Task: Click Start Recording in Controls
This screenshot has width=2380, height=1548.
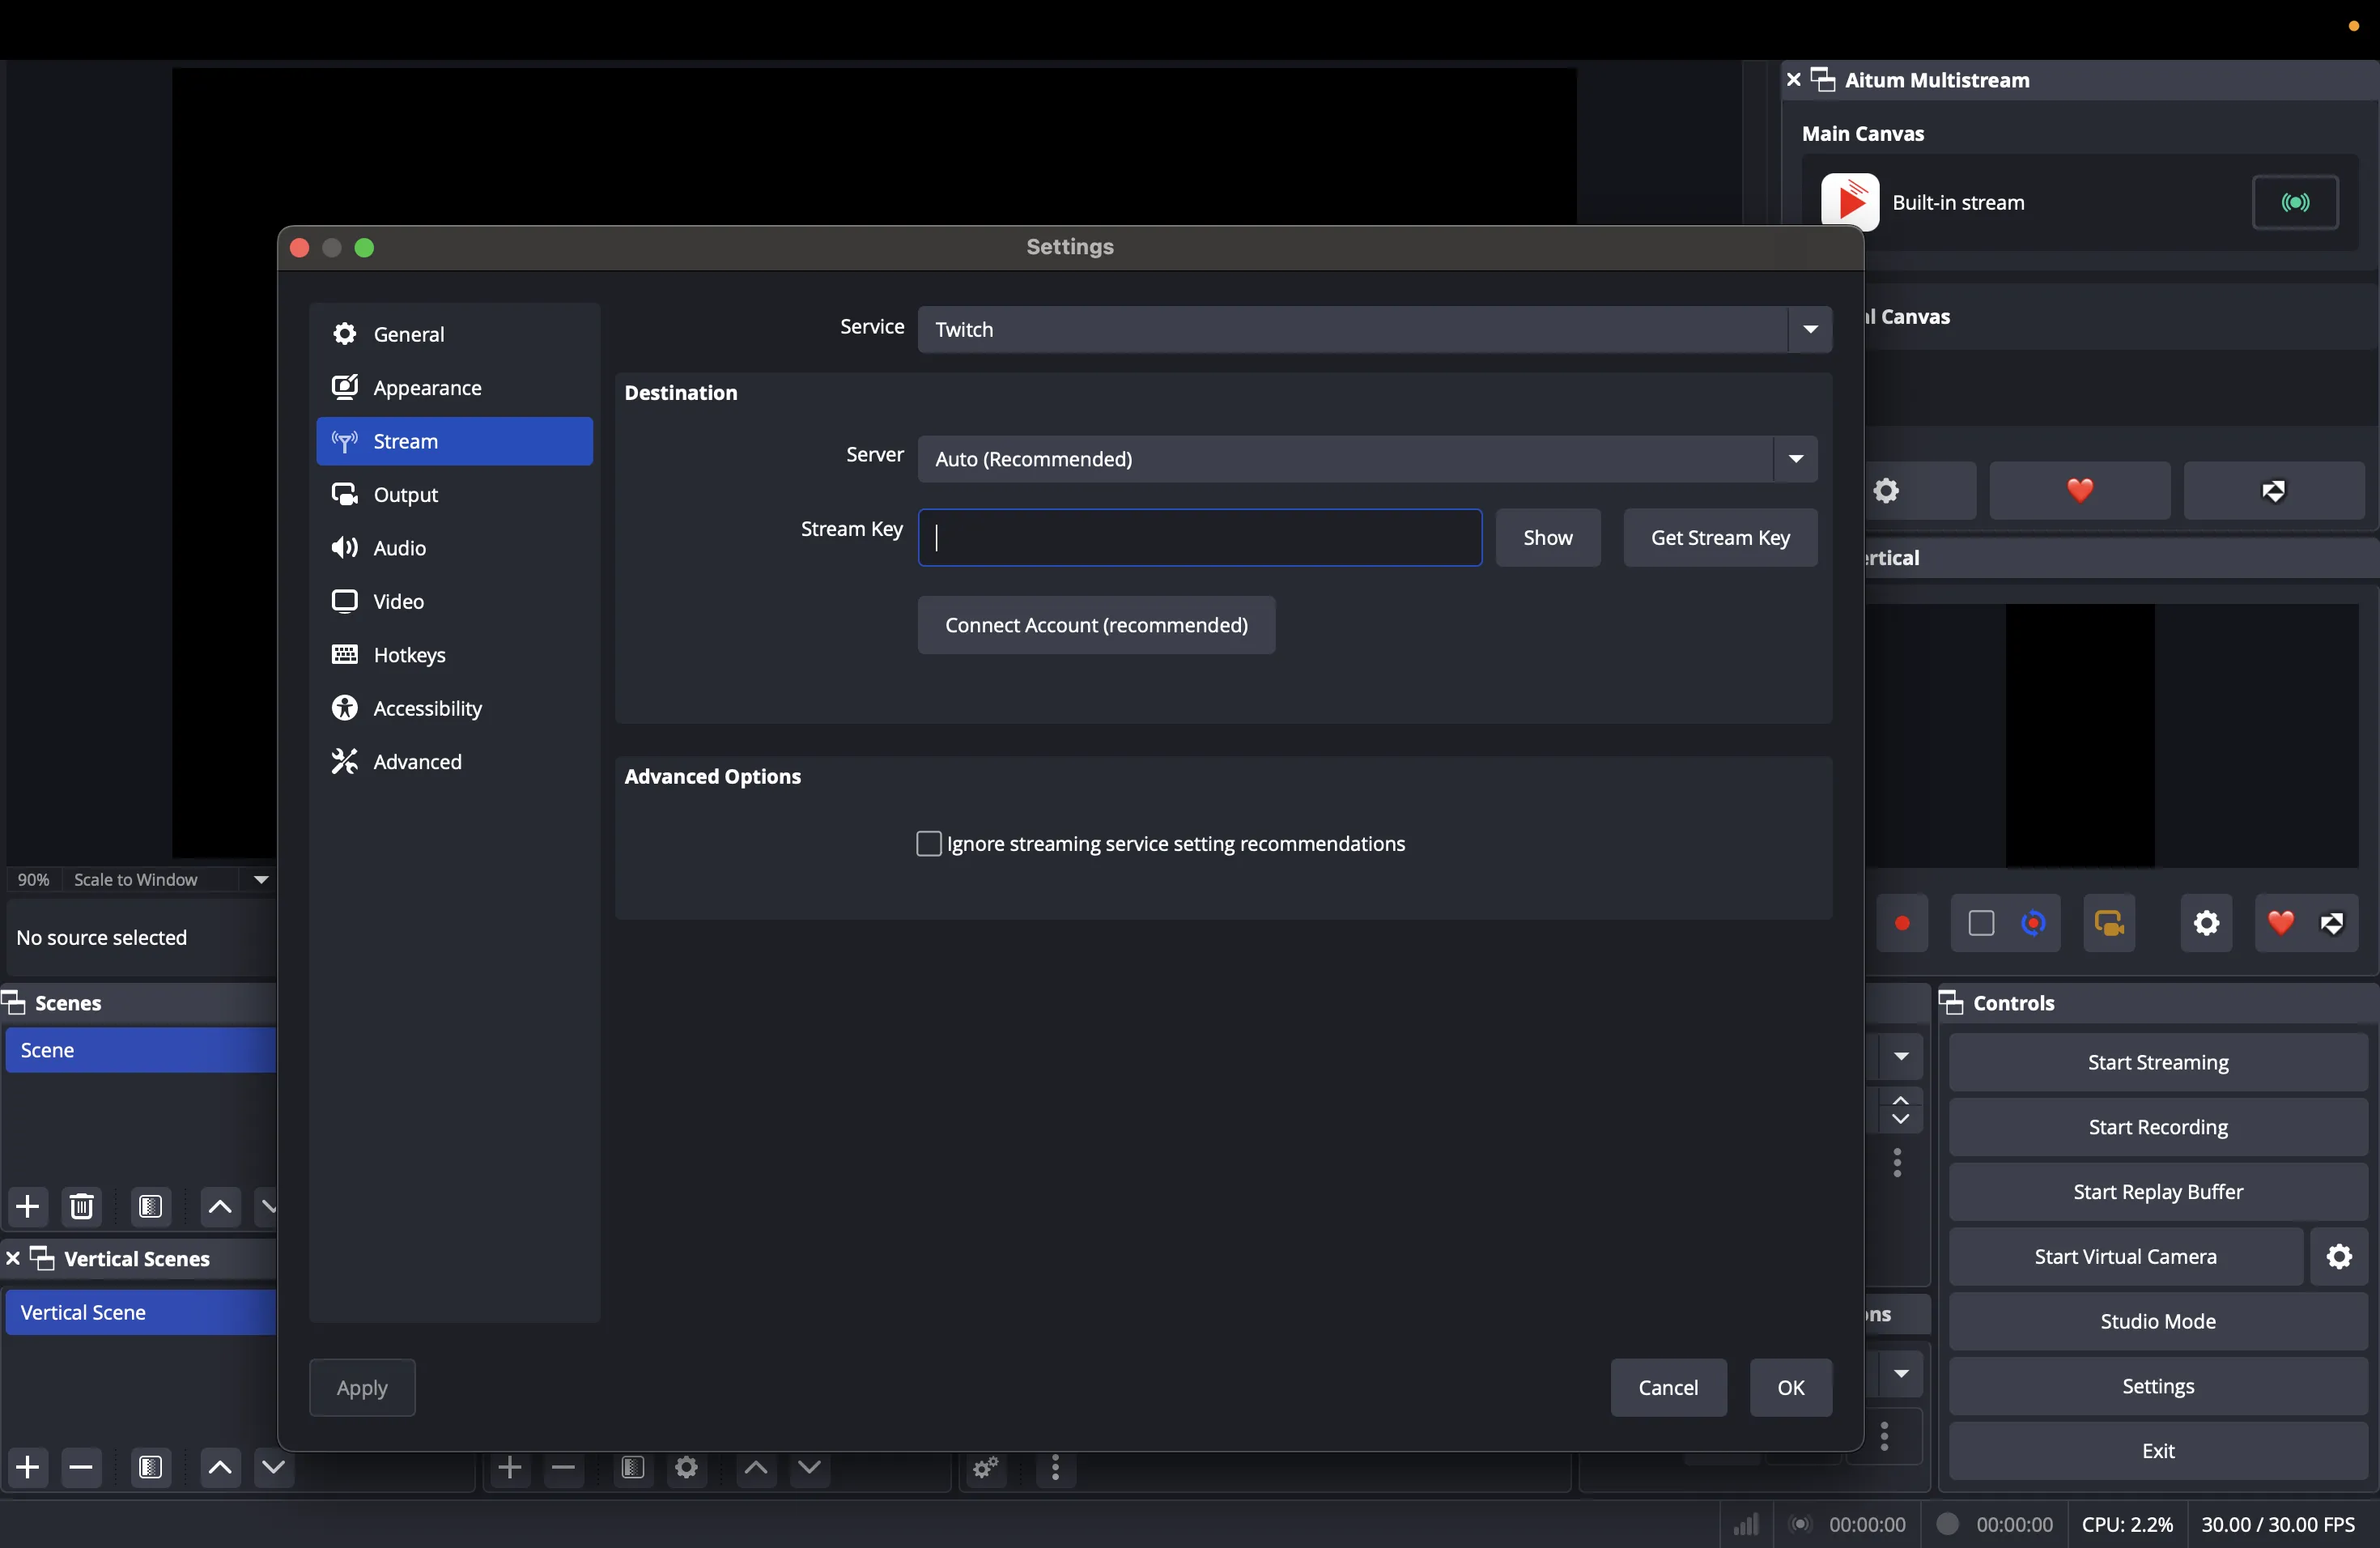Action: (x=2158, y=1127)
